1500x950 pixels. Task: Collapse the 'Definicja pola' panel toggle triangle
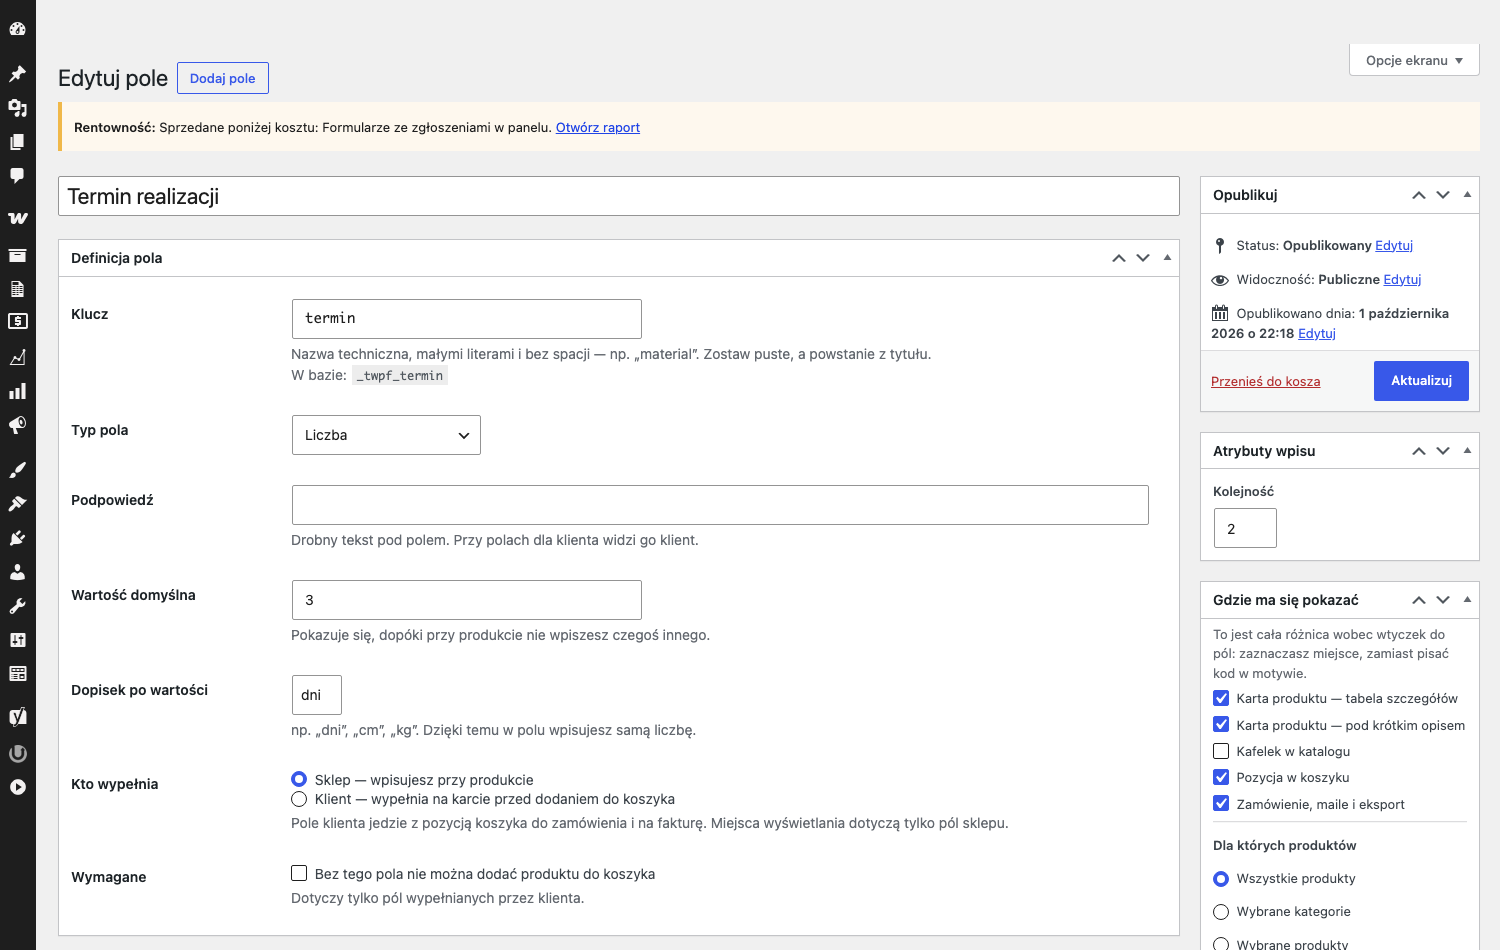[1167, 258]
